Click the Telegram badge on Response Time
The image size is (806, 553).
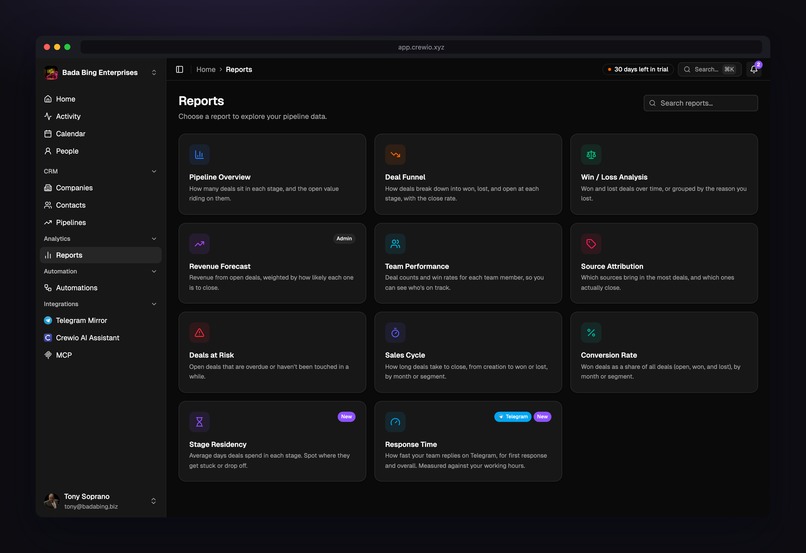[x=512, y=417]
